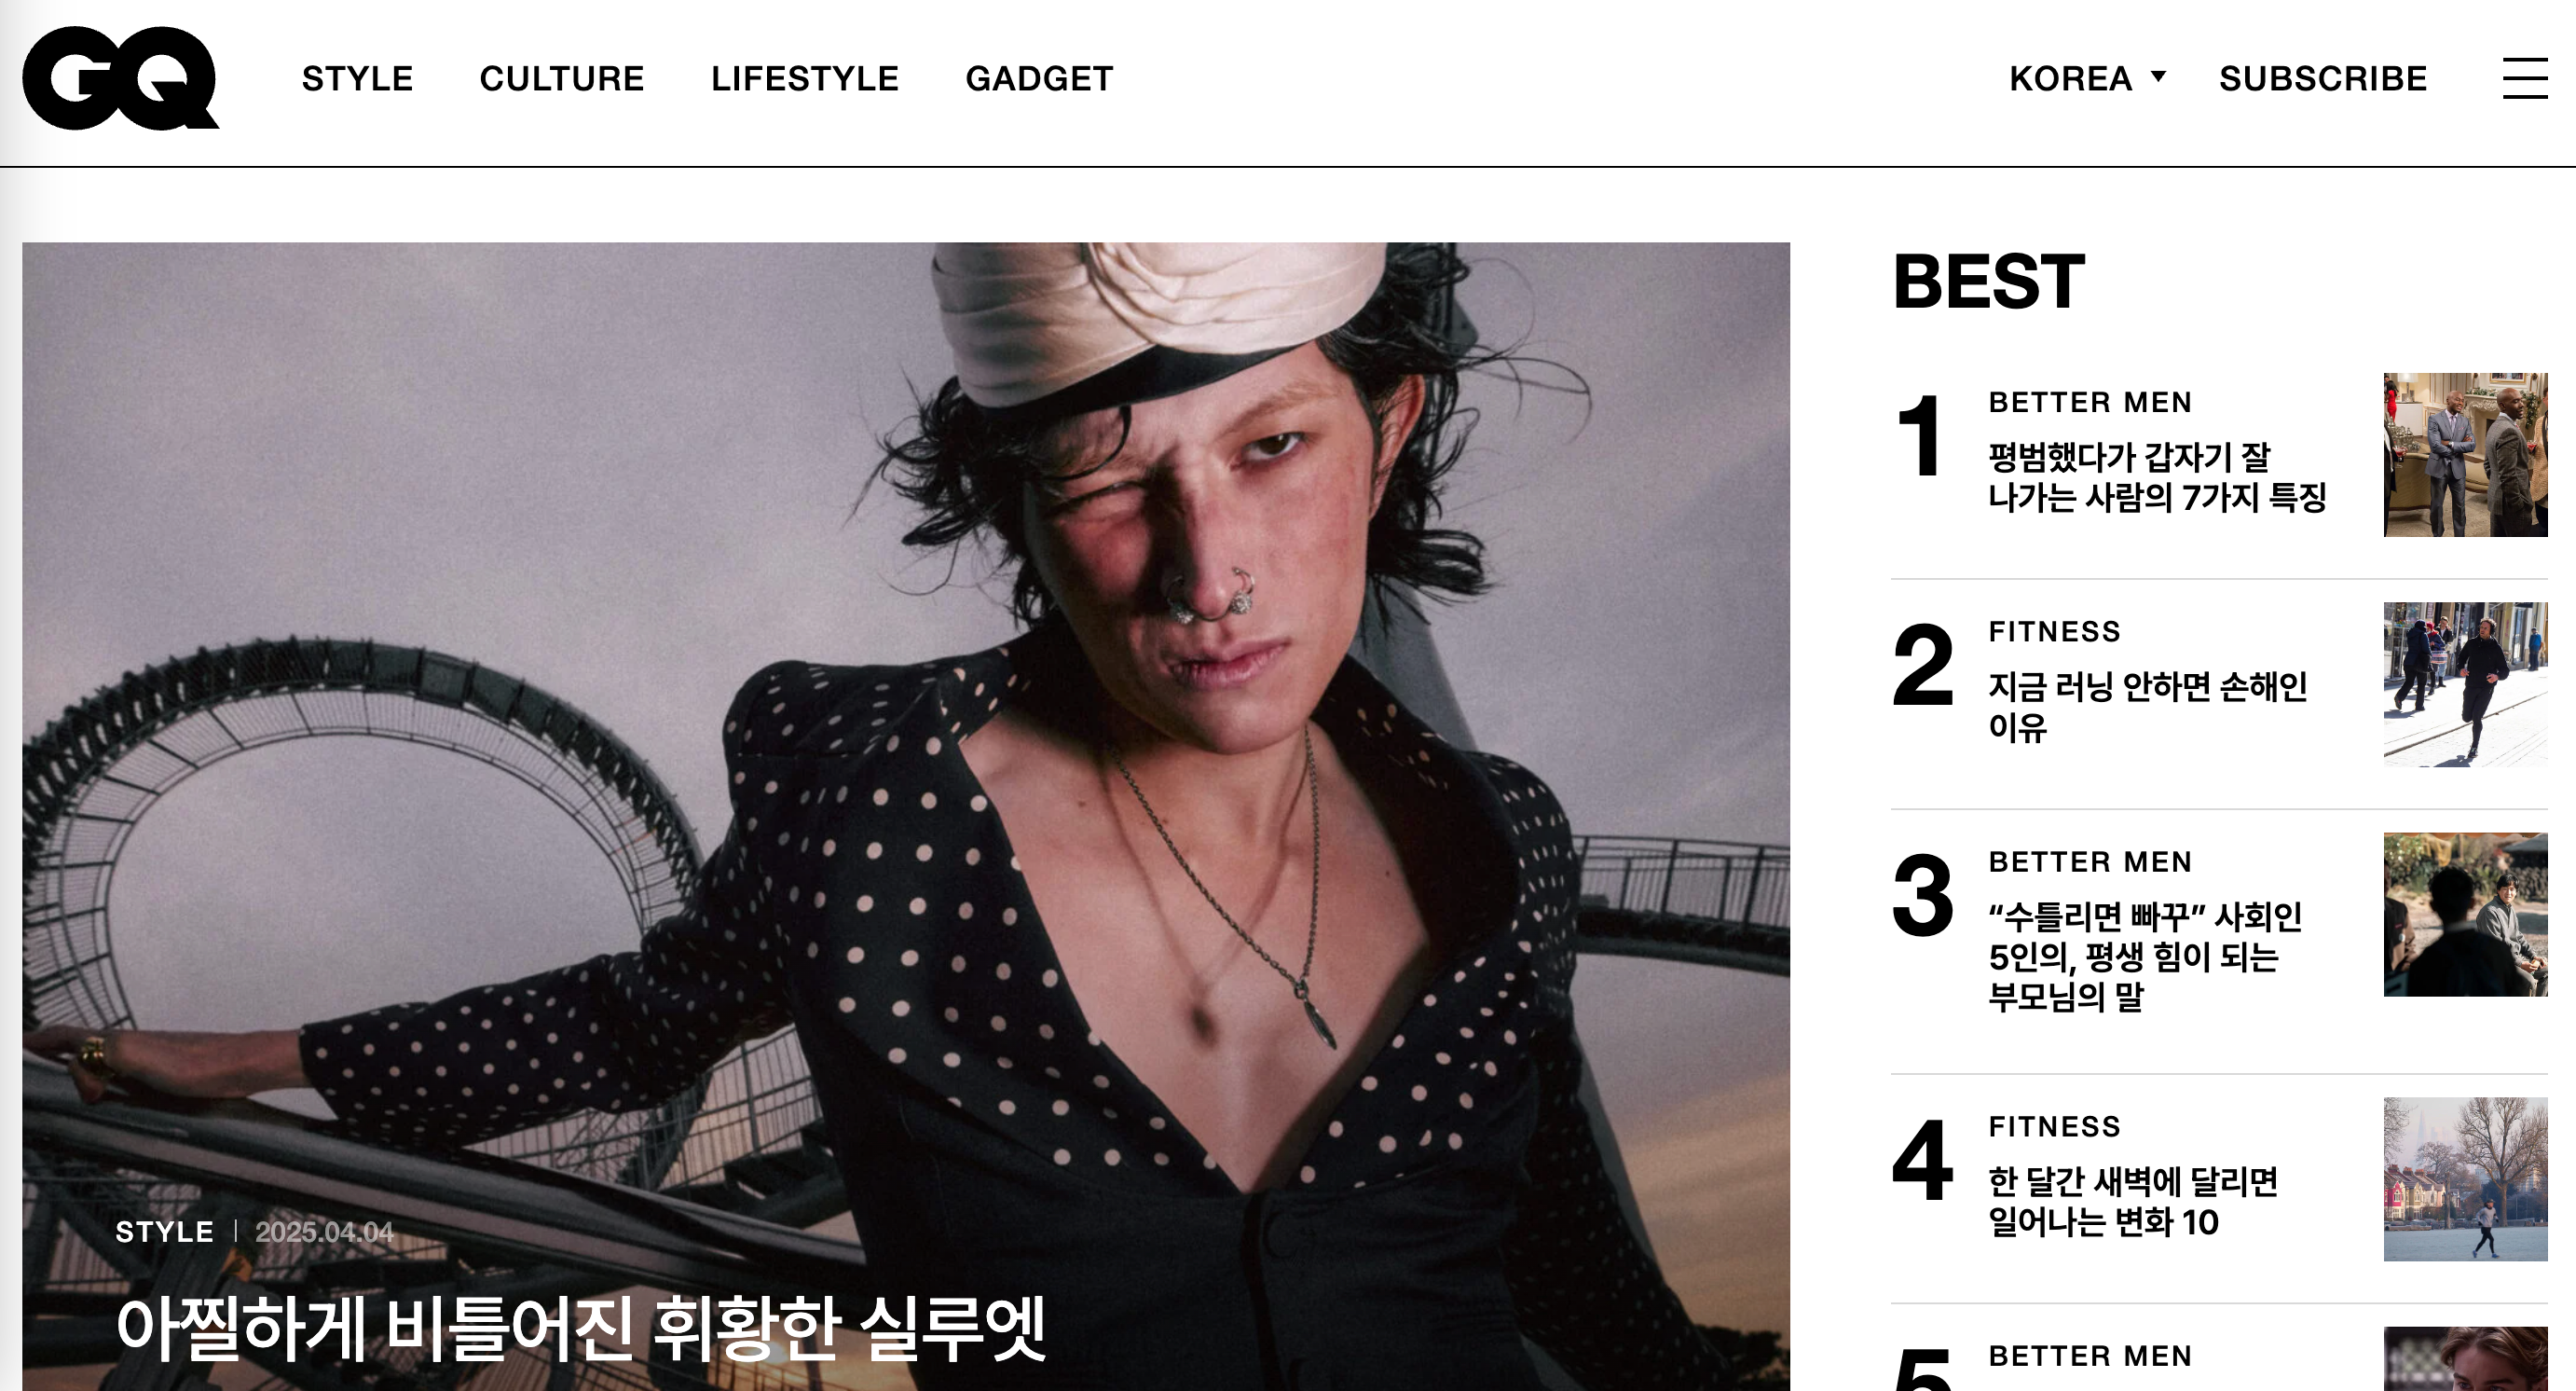This screenshot has width=2576, height=1391.
Task: Open the article 한 달간 새벽에 달리면 일어나는 변화 10
Action: [2132, 1201]
